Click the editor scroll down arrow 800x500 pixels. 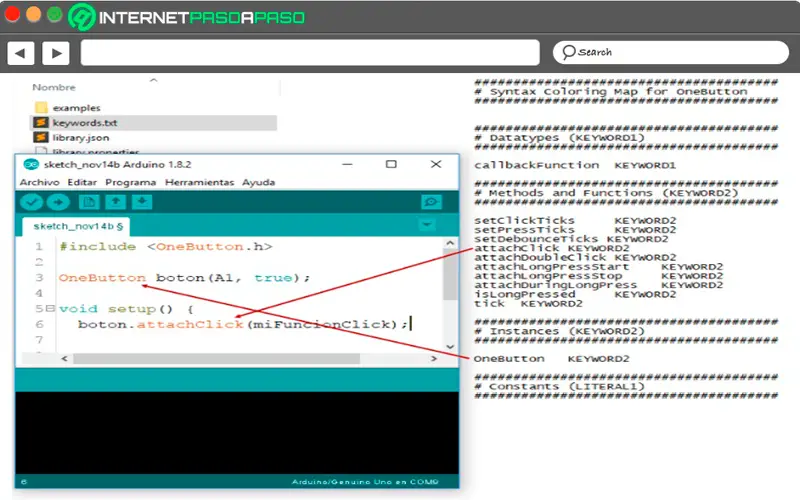click(450, 346)
